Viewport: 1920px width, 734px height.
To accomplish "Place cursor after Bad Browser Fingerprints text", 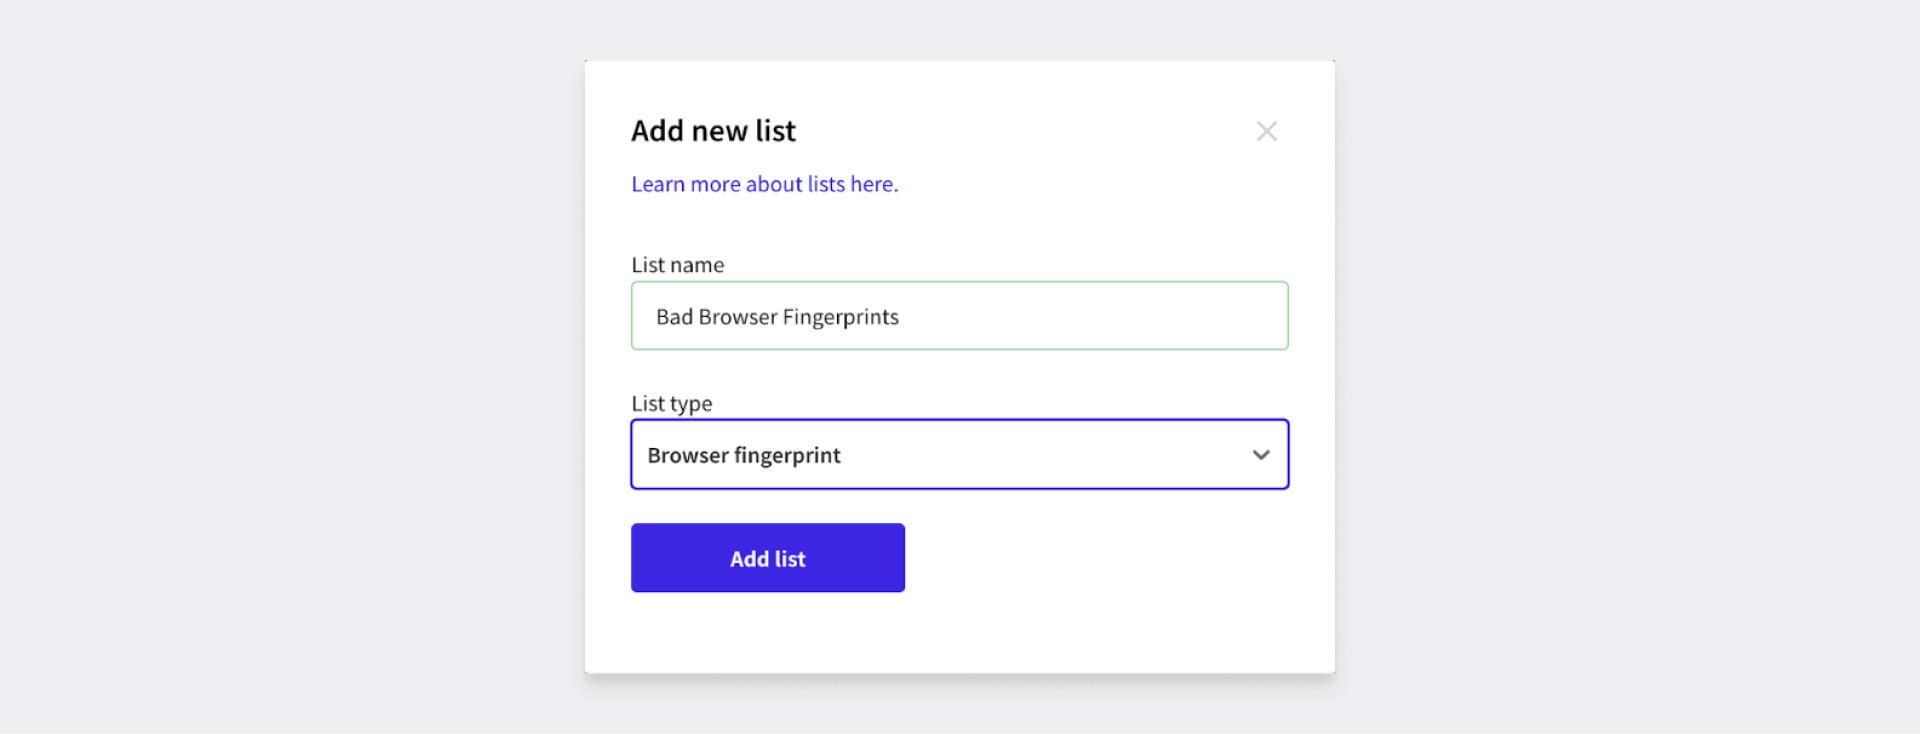I will (899, 316).
